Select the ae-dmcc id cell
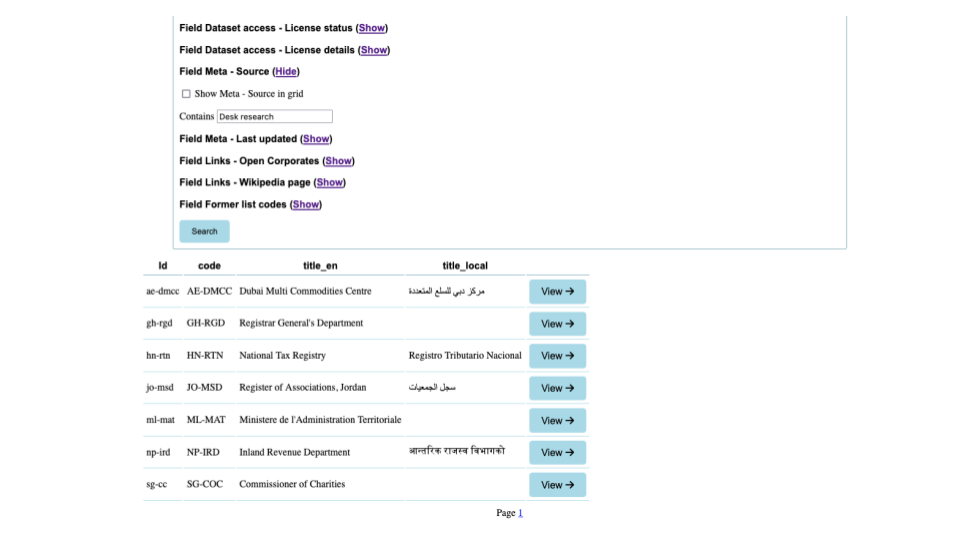This screenshot has height=540, width=960. click(163, 291)
